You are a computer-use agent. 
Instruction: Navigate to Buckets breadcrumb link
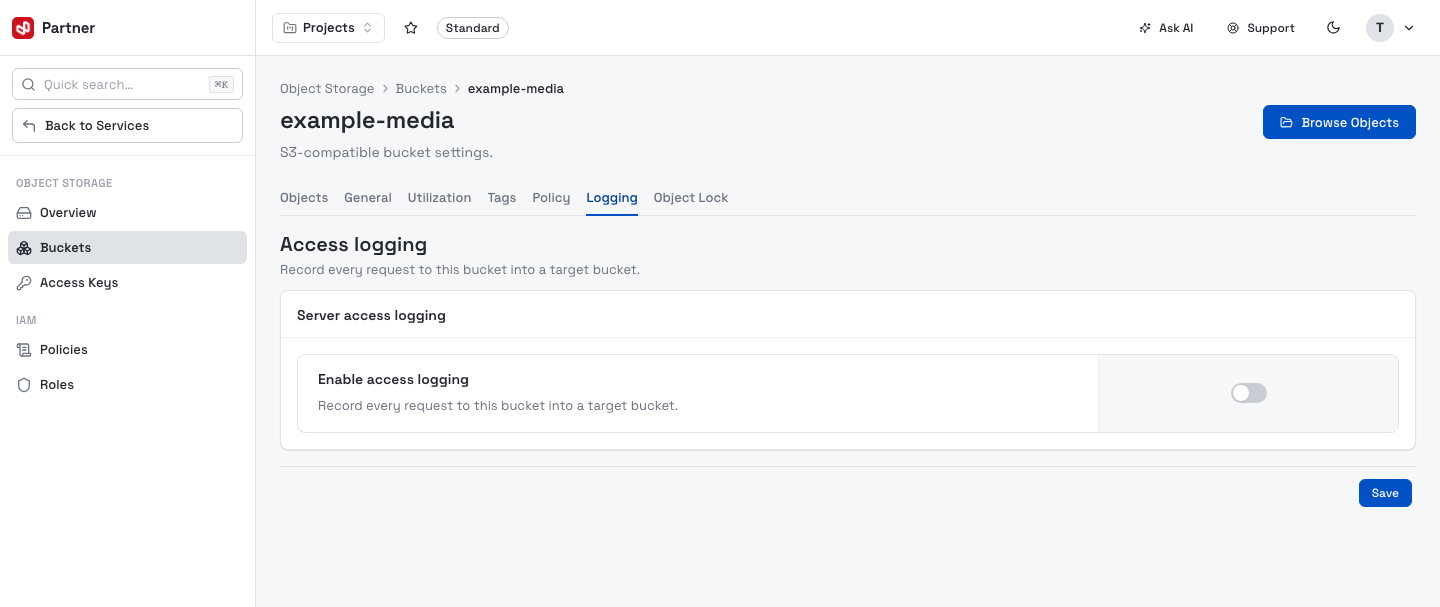coord(421,89)
